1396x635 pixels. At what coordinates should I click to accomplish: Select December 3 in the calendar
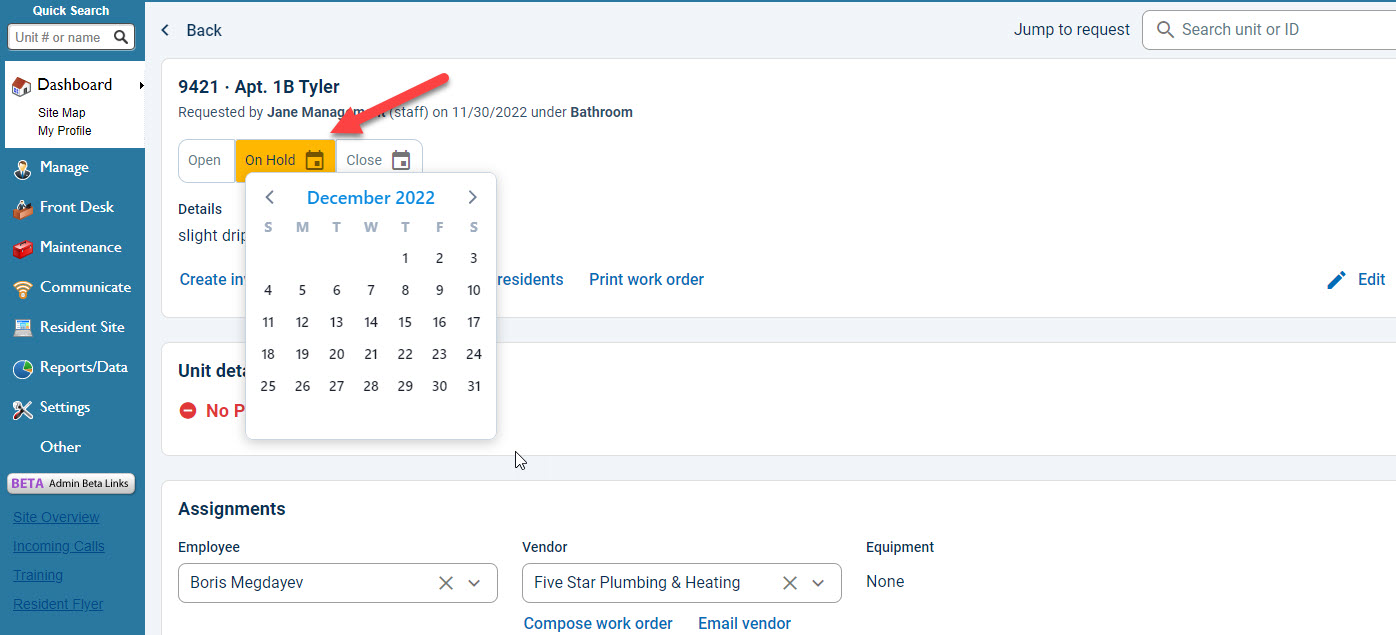point(474,258)
